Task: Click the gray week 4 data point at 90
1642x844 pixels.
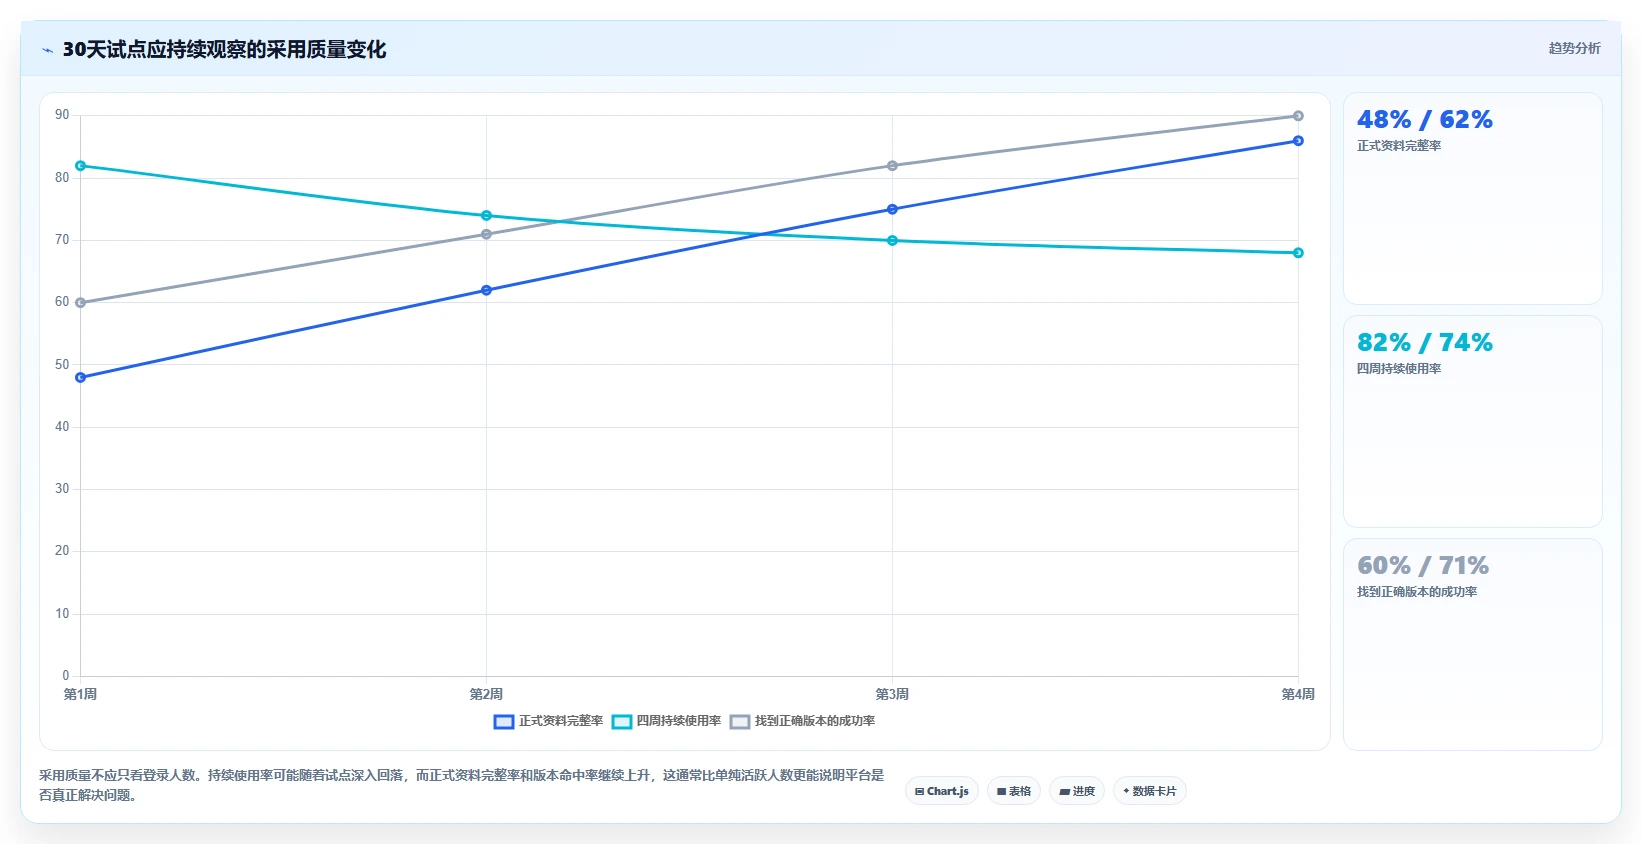Action: [1298, 116]
